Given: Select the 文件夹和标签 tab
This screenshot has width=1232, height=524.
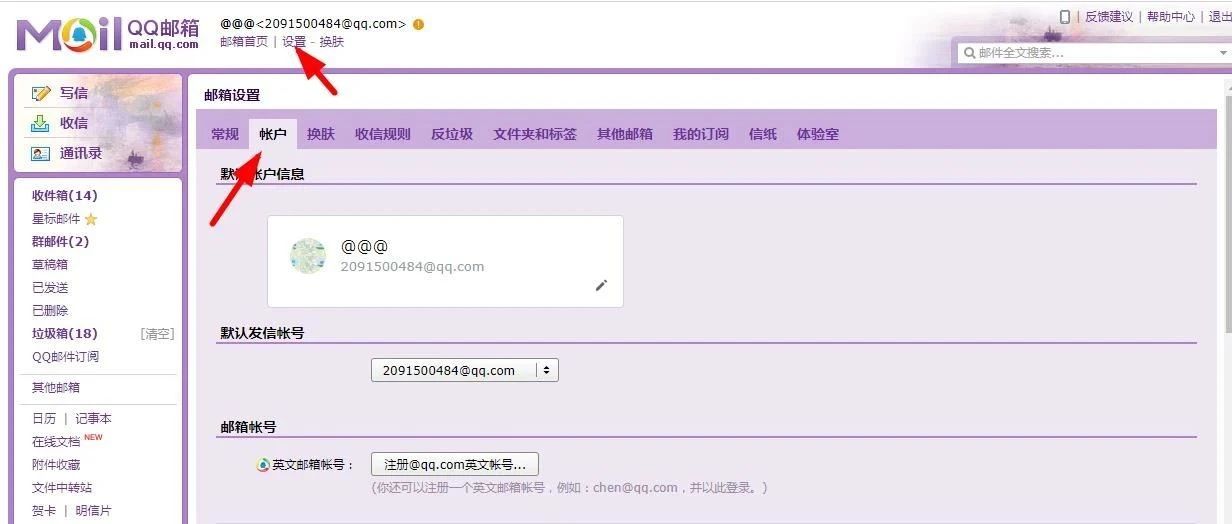Looking at the screenshot, I should (x=534, y=134).
